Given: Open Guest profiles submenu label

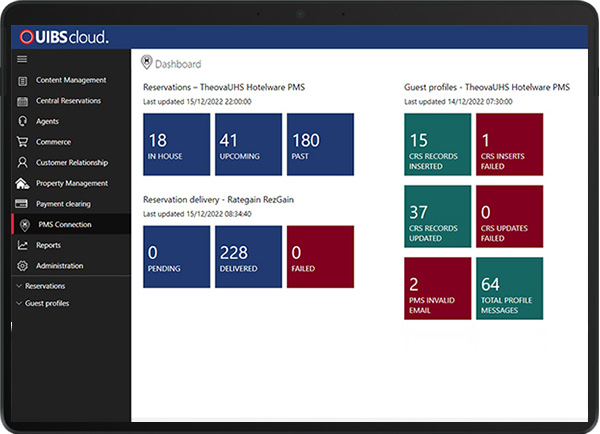Looking at the screenshot, I should [47, 303].
